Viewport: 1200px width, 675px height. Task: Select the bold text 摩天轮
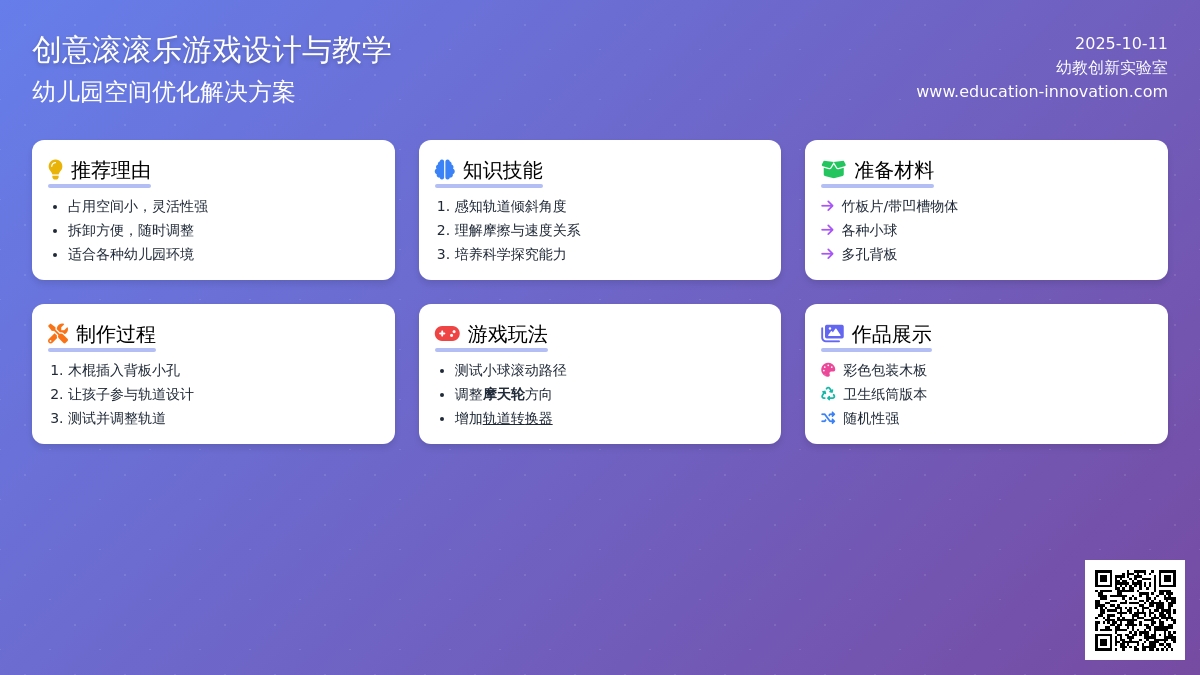click(504, 394)
